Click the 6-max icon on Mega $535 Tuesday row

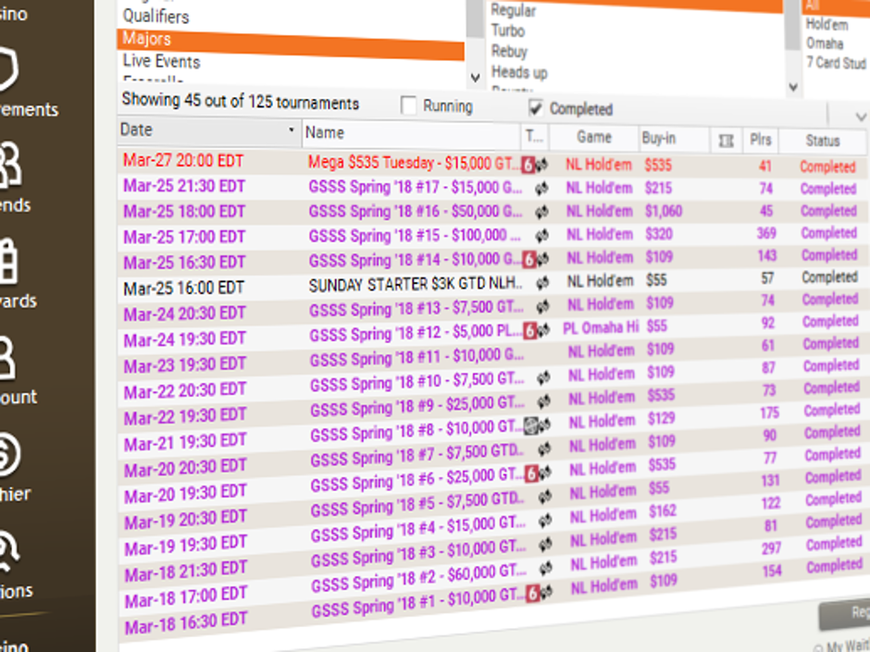click(x=528, y=165)
